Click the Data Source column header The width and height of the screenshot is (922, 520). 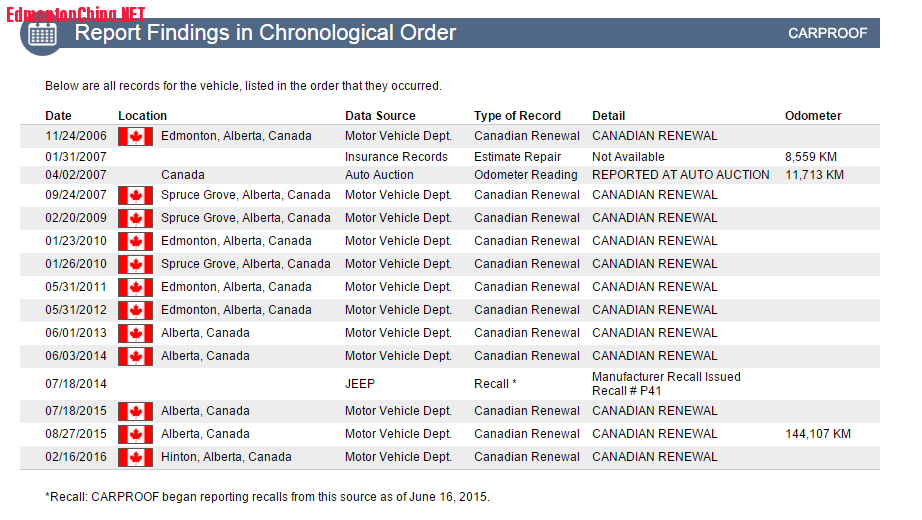coord(380,116)
